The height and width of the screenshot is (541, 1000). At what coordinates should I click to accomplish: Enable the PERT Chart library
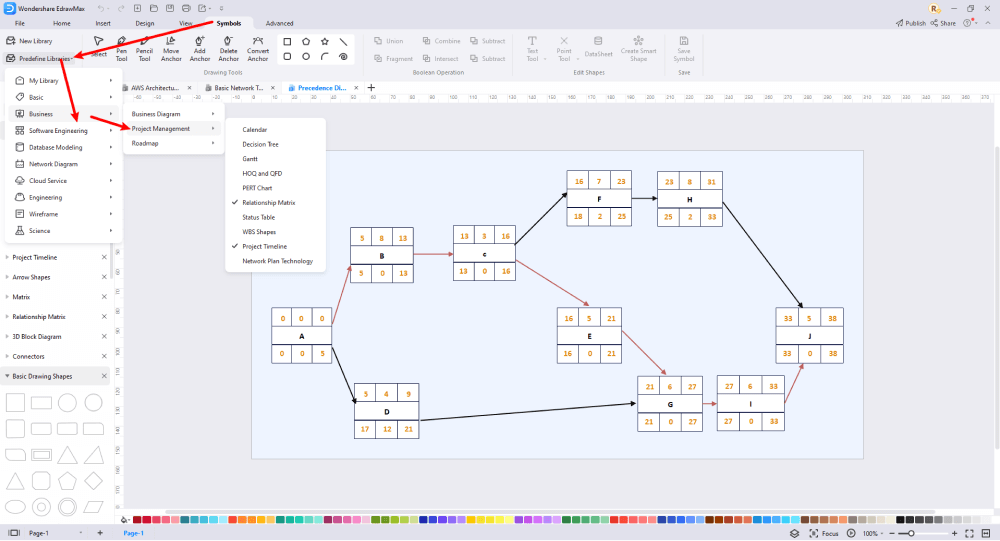pos(257,188)
